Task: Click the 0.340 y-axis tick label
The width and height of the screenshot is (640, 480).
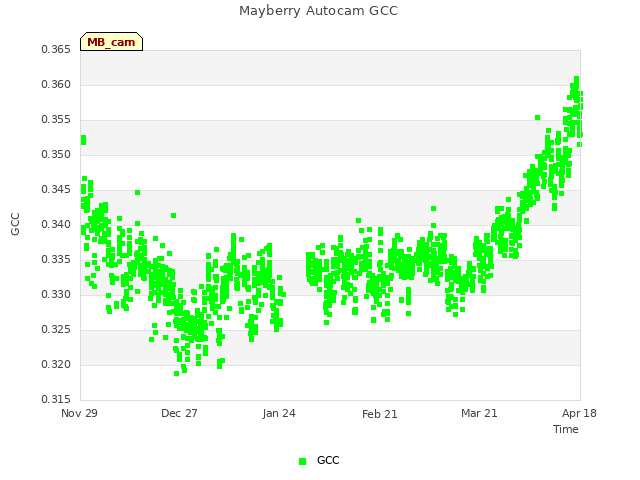Action: [x=56, y=224]
